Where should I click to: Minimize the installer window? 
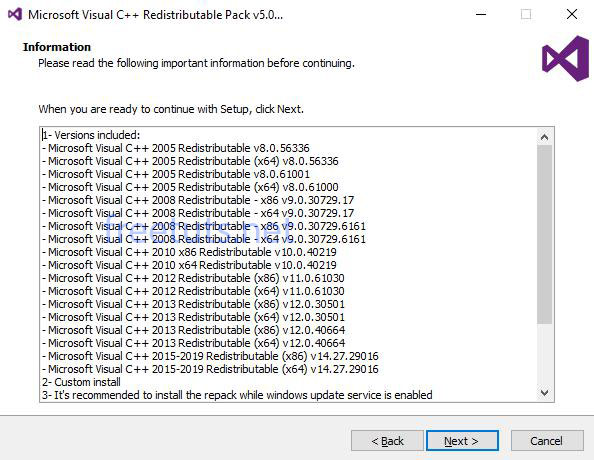click(481, 14)
